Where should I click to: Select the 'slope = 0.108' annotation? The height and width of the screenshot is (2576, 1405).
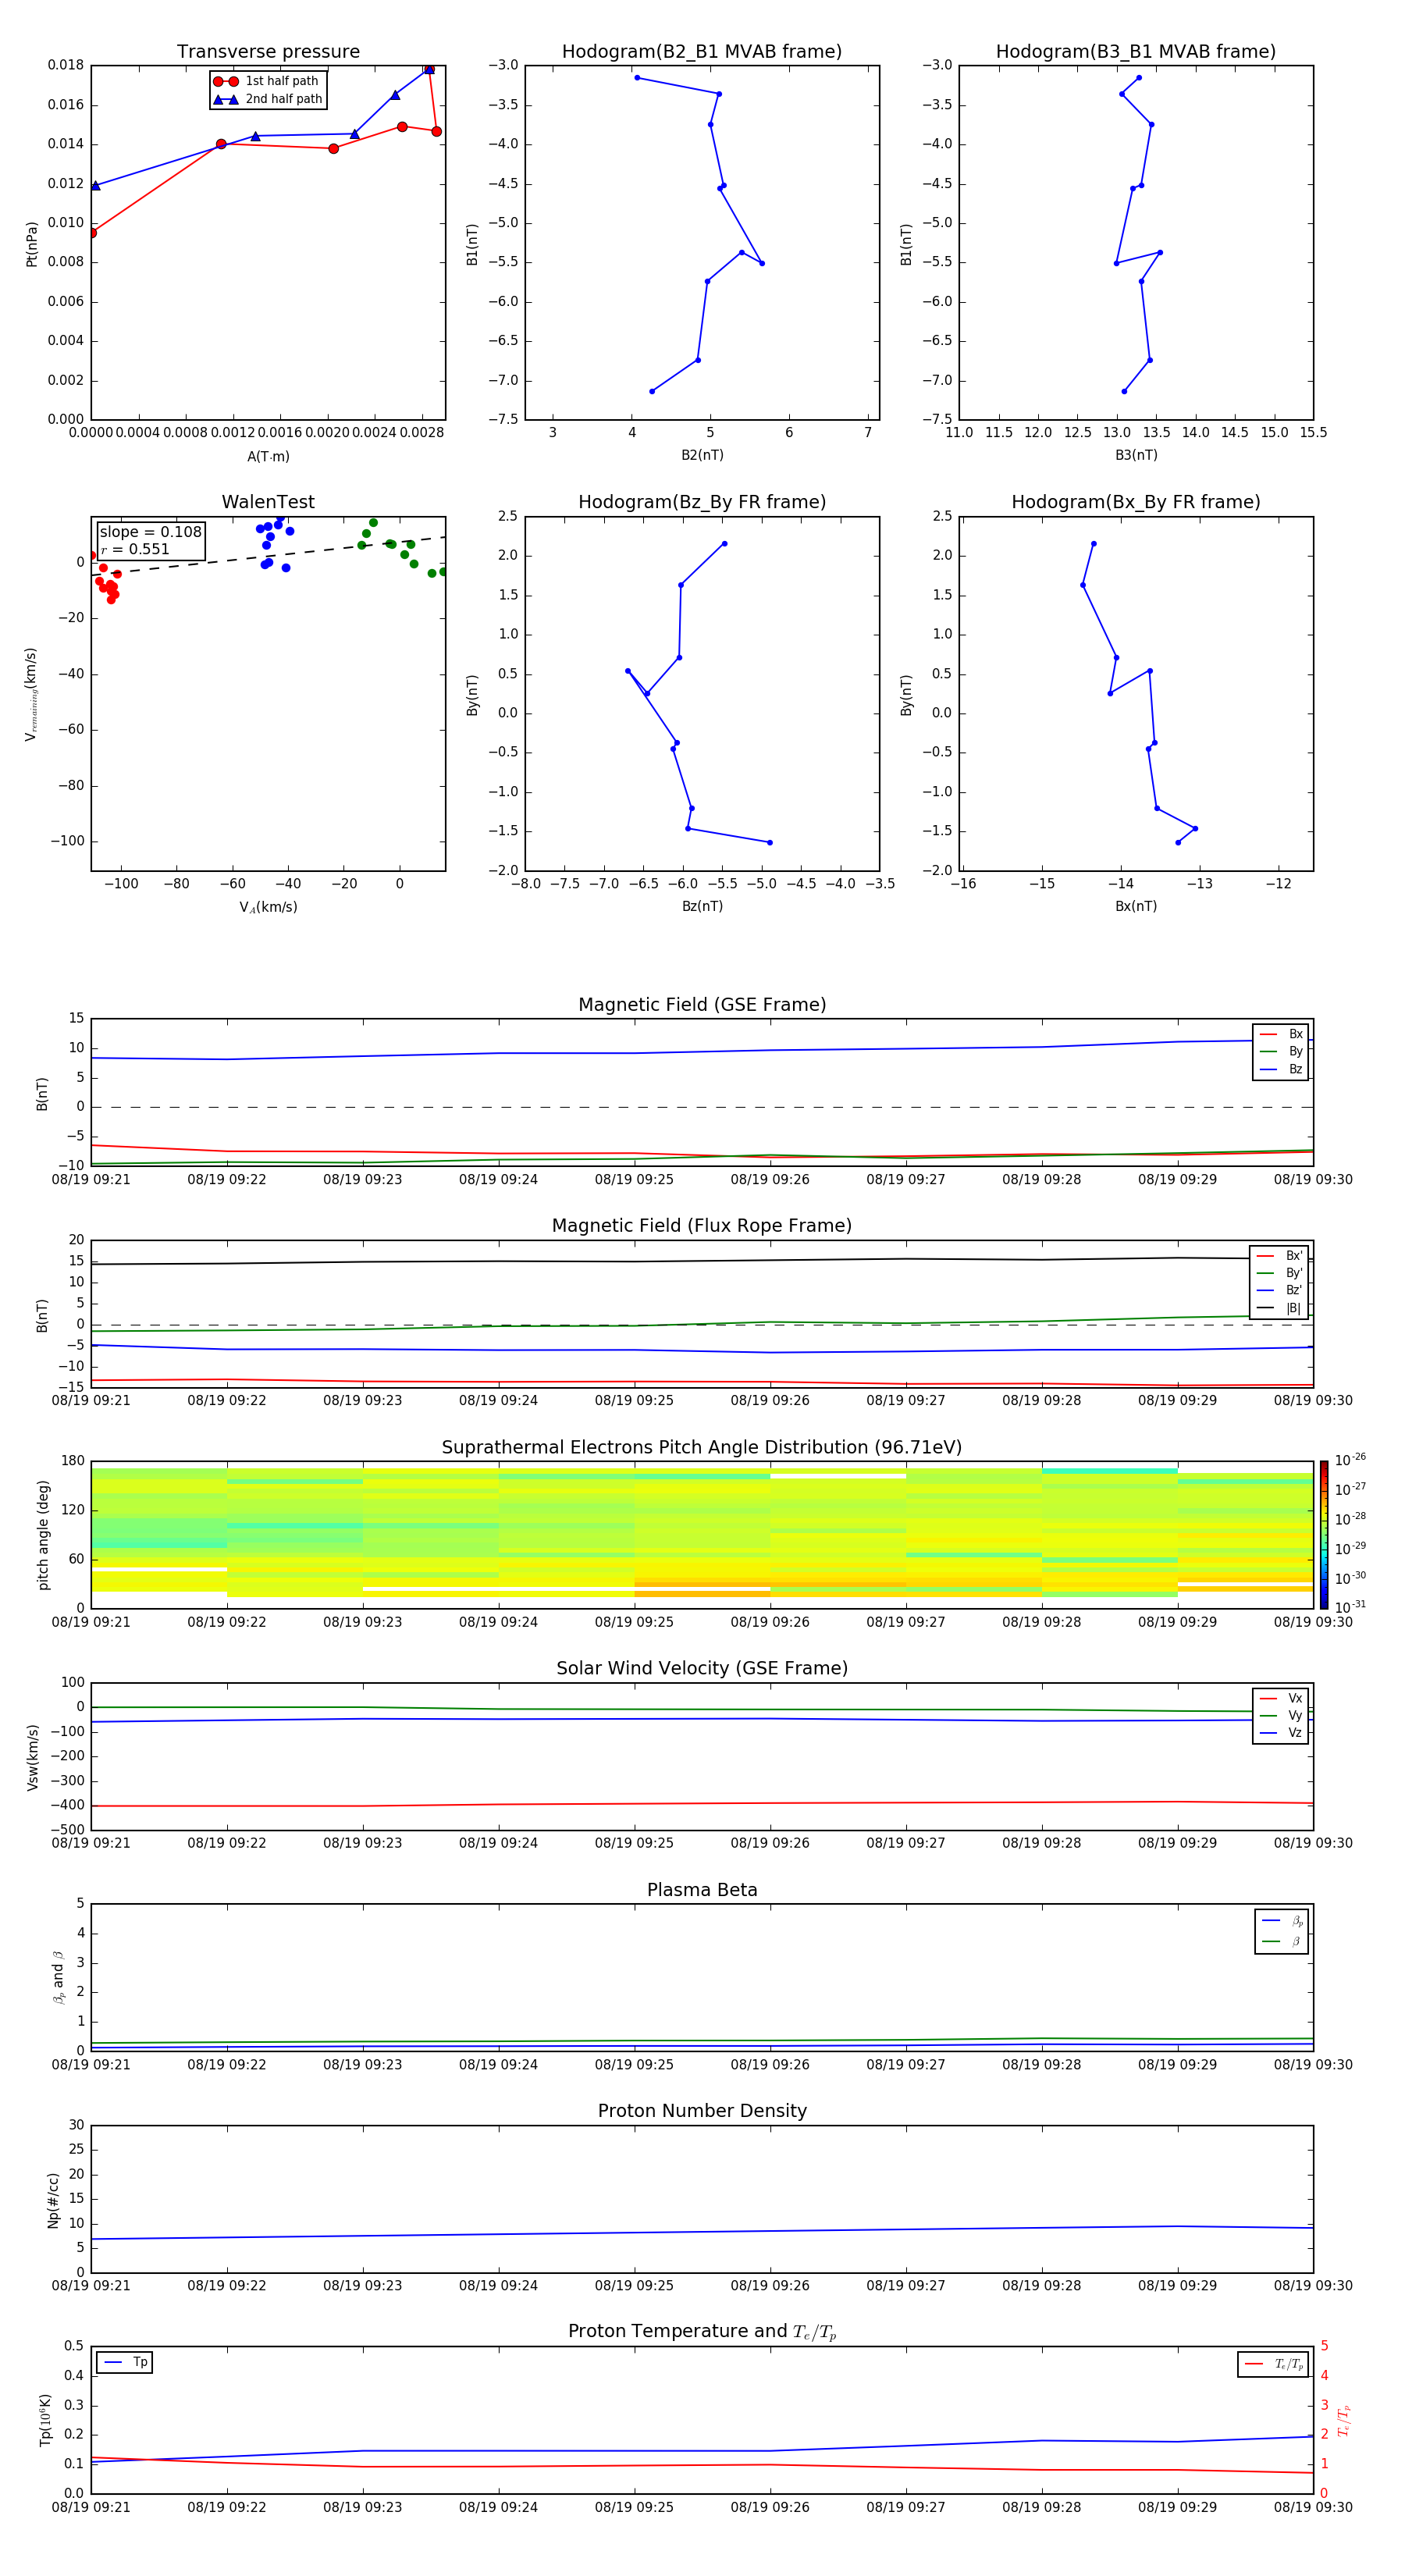[x=150, y=532]
